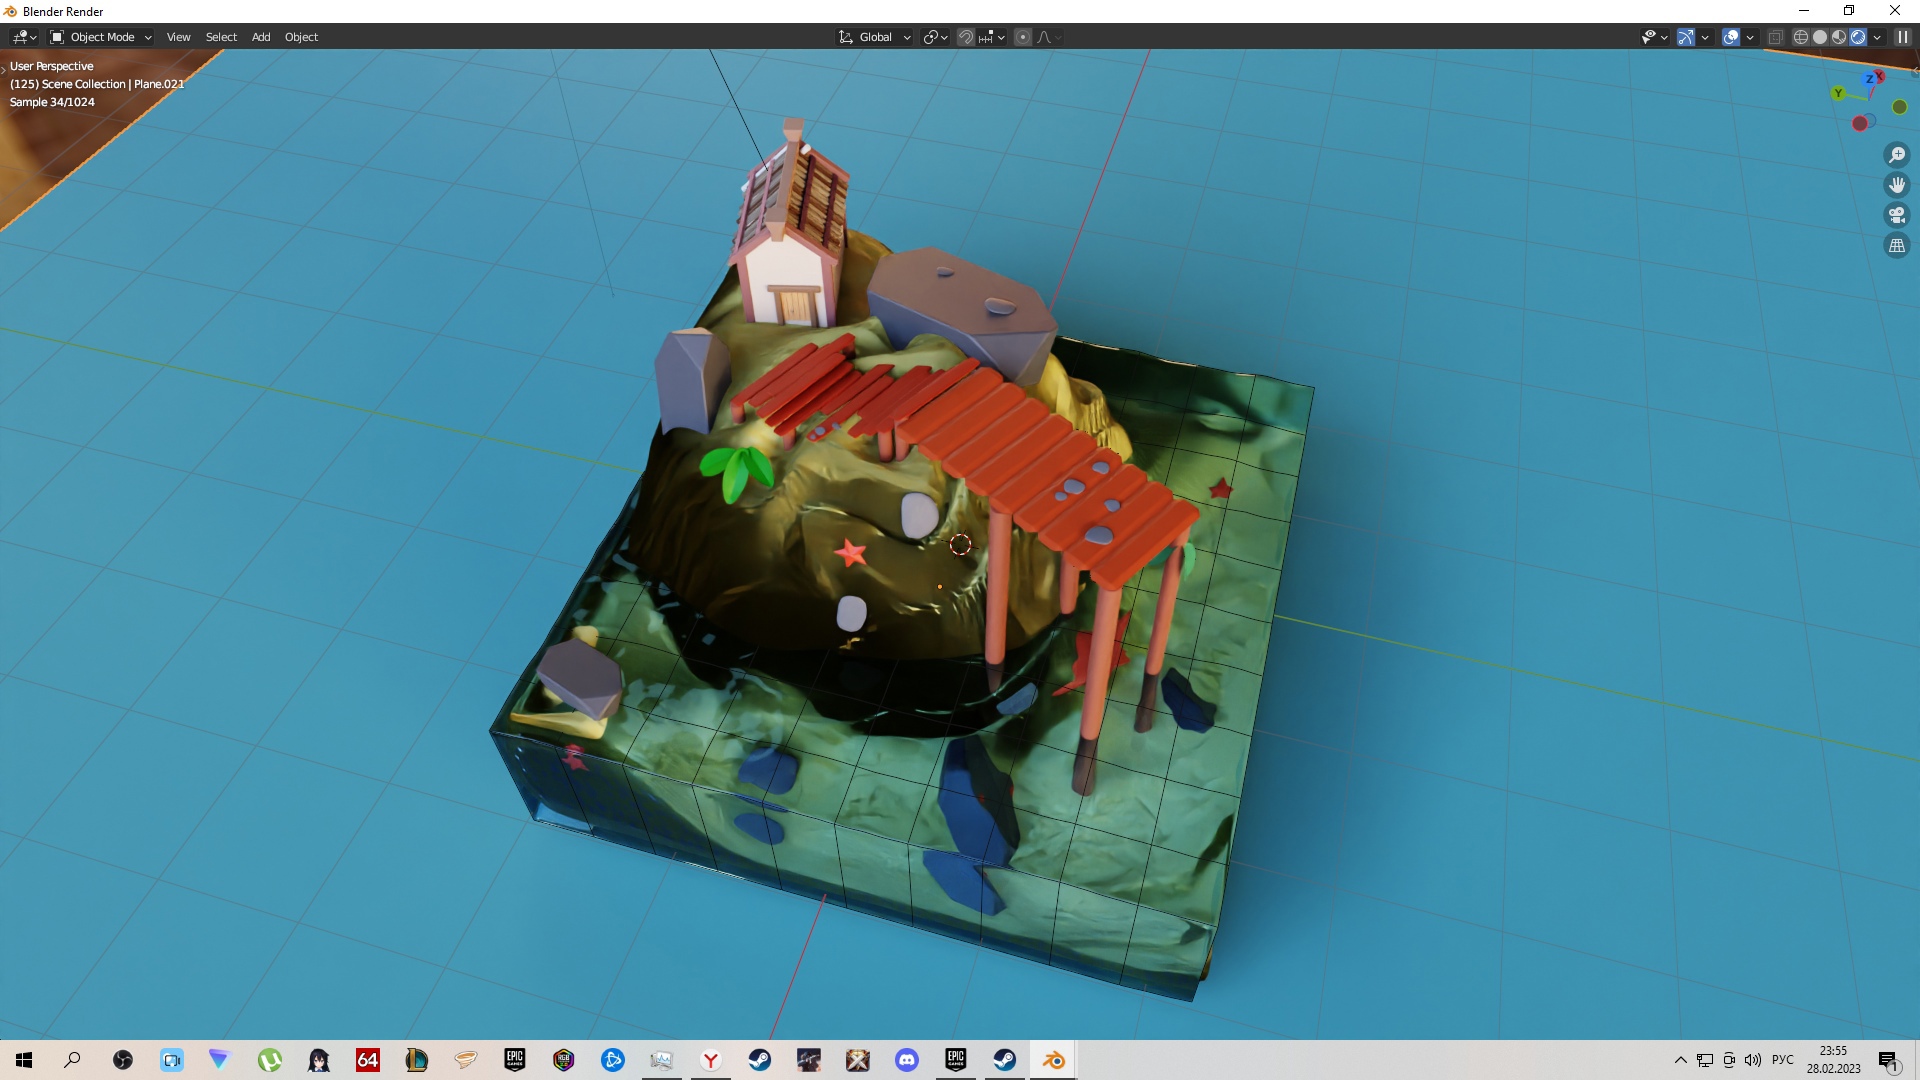Switch to material preview shading
The width and height of the screenshot is (1920, 1080).
pyautogui.click(x=1839, y=37)
